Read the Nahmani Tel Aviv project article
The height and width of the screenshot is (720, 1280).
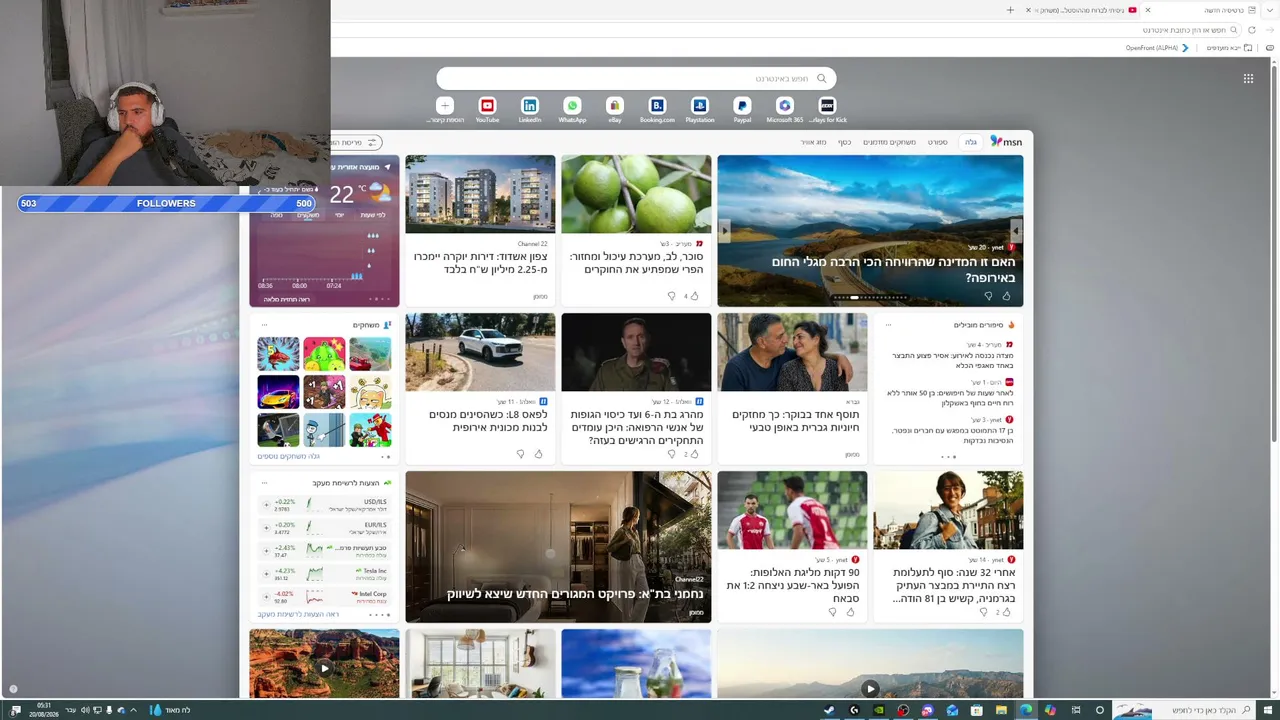tap(575, 594)
